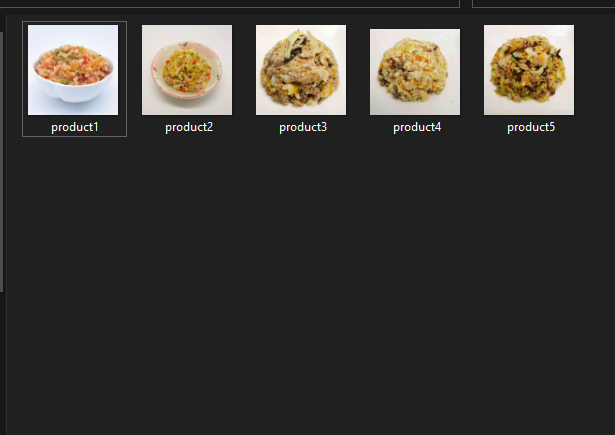Click the product2 file name label
The image size is (615, 435).
(x=189, y=127)
